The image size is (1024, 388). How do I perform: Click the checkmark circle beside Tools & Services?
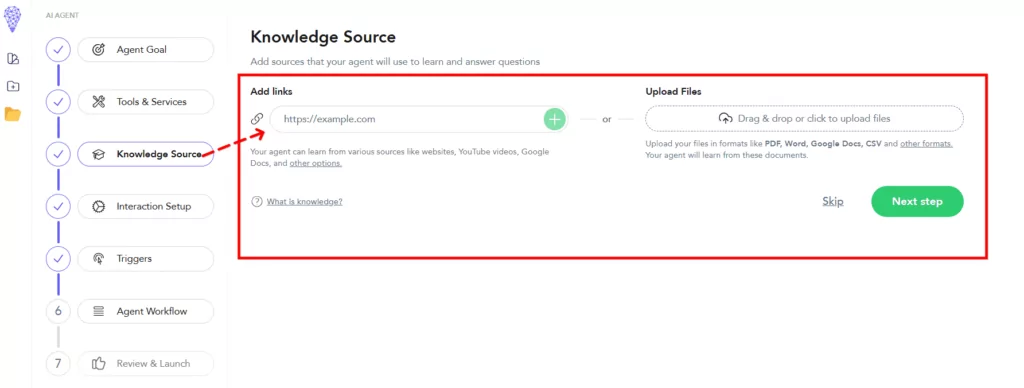(58, 102)
